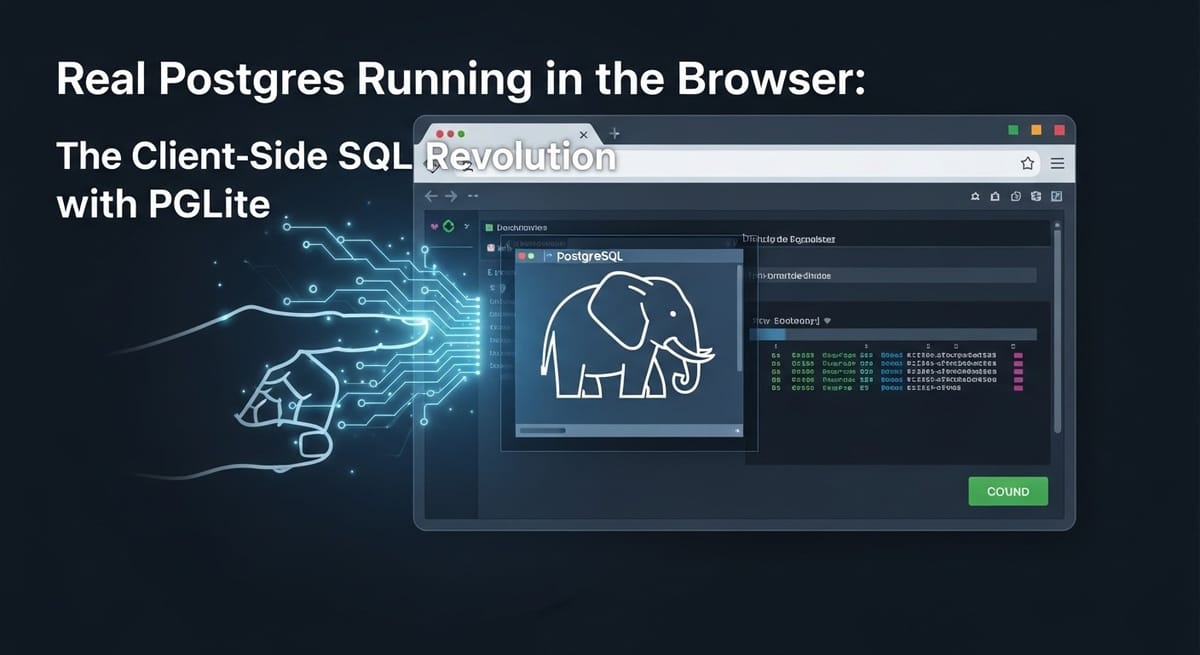Open the Eootoonyj dropdown arrow
Screen dimensions: 1200x655
pos(827,321)
